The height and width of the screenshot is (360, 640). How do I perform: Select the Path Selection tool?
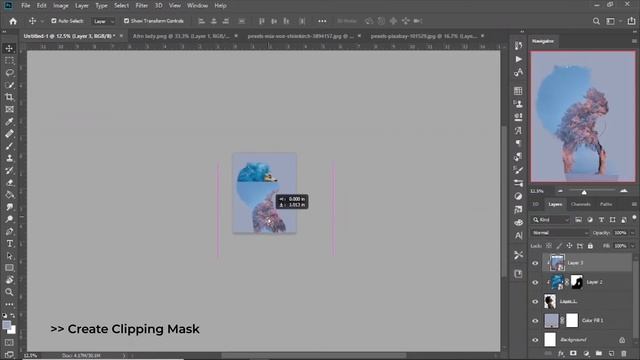[x=9, y=256]
